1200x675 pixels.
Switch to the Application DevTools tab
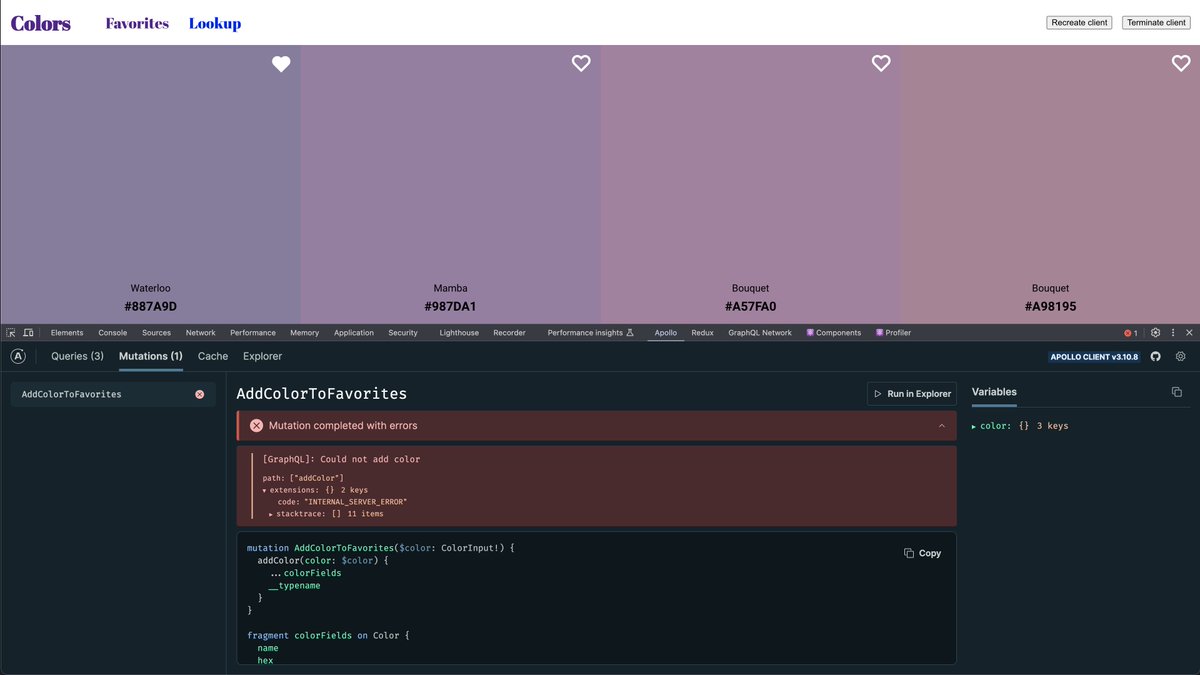(354, 333)
